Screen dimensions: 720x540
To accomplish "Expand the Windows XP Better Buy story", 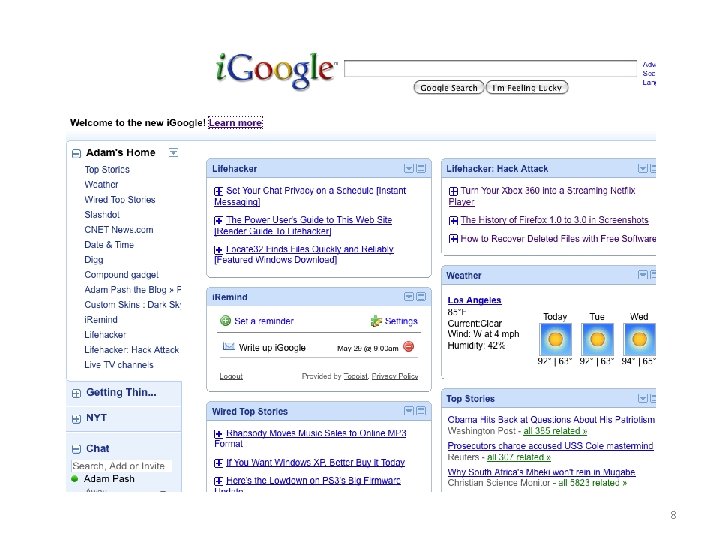I will point(219,463).
